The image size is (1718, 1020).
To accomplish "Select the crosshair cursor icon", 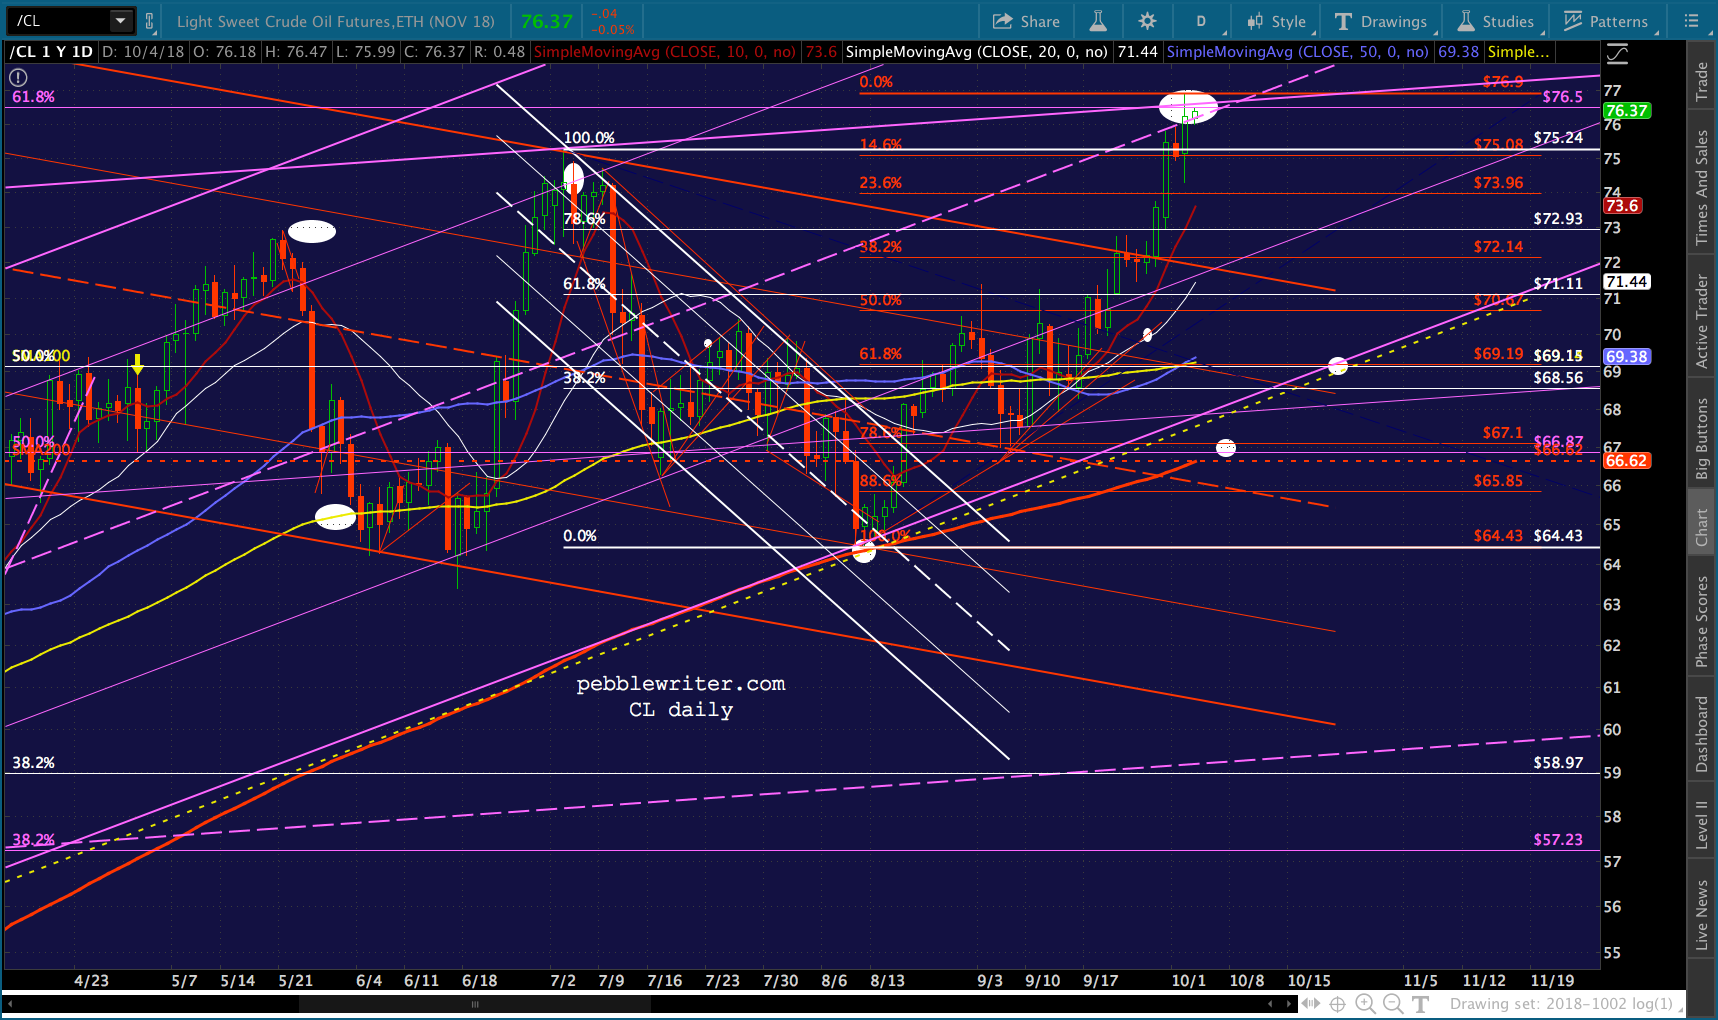I will 1337,1004.
